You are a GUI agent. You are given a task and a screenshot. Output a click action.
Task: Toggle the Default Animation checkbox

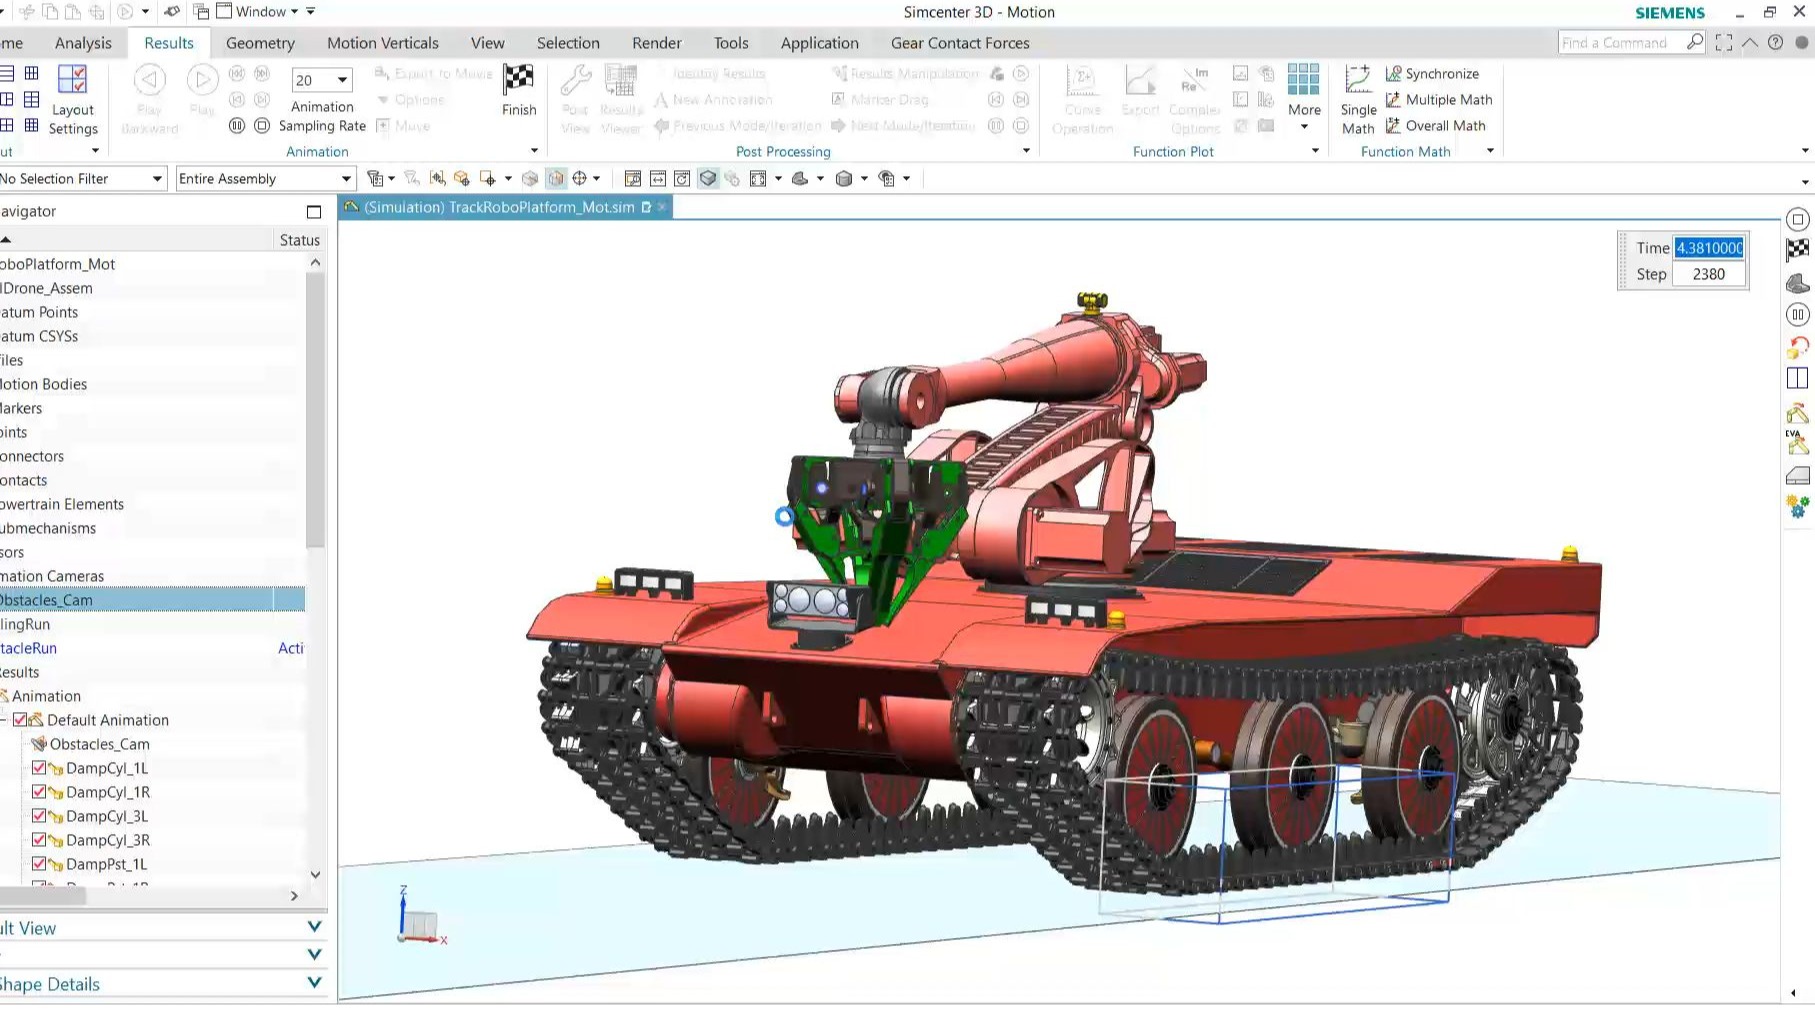[19, 720]
